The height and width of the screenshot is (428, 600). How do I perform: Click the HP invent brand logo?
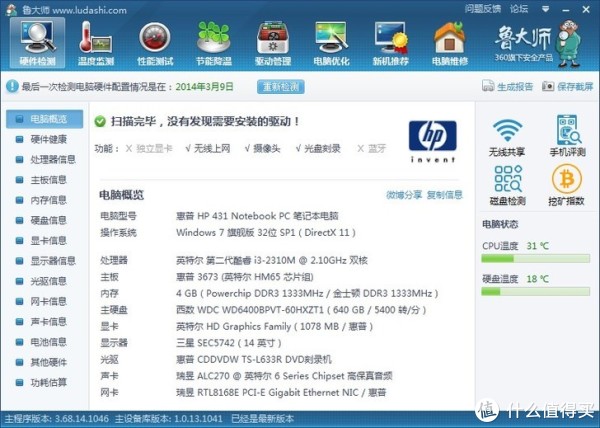point(432,142)
